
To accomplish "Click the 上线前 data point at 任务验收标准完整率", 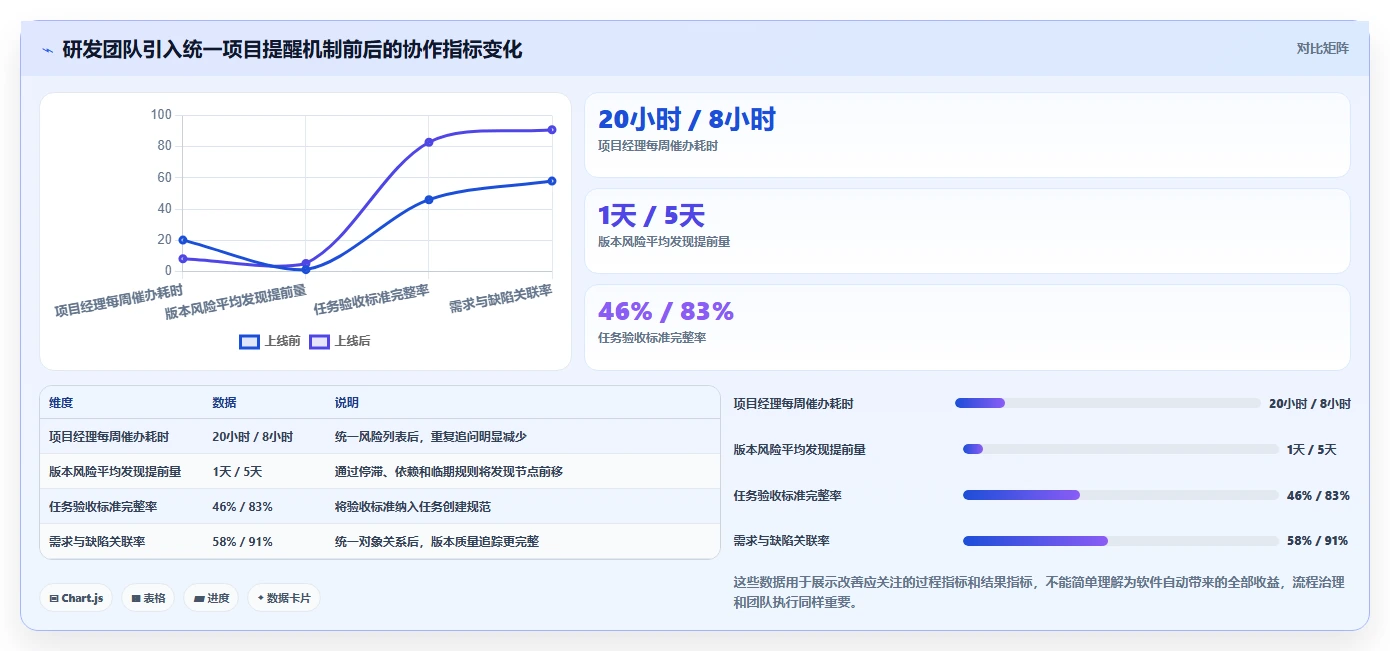I will tap(429, 199).
